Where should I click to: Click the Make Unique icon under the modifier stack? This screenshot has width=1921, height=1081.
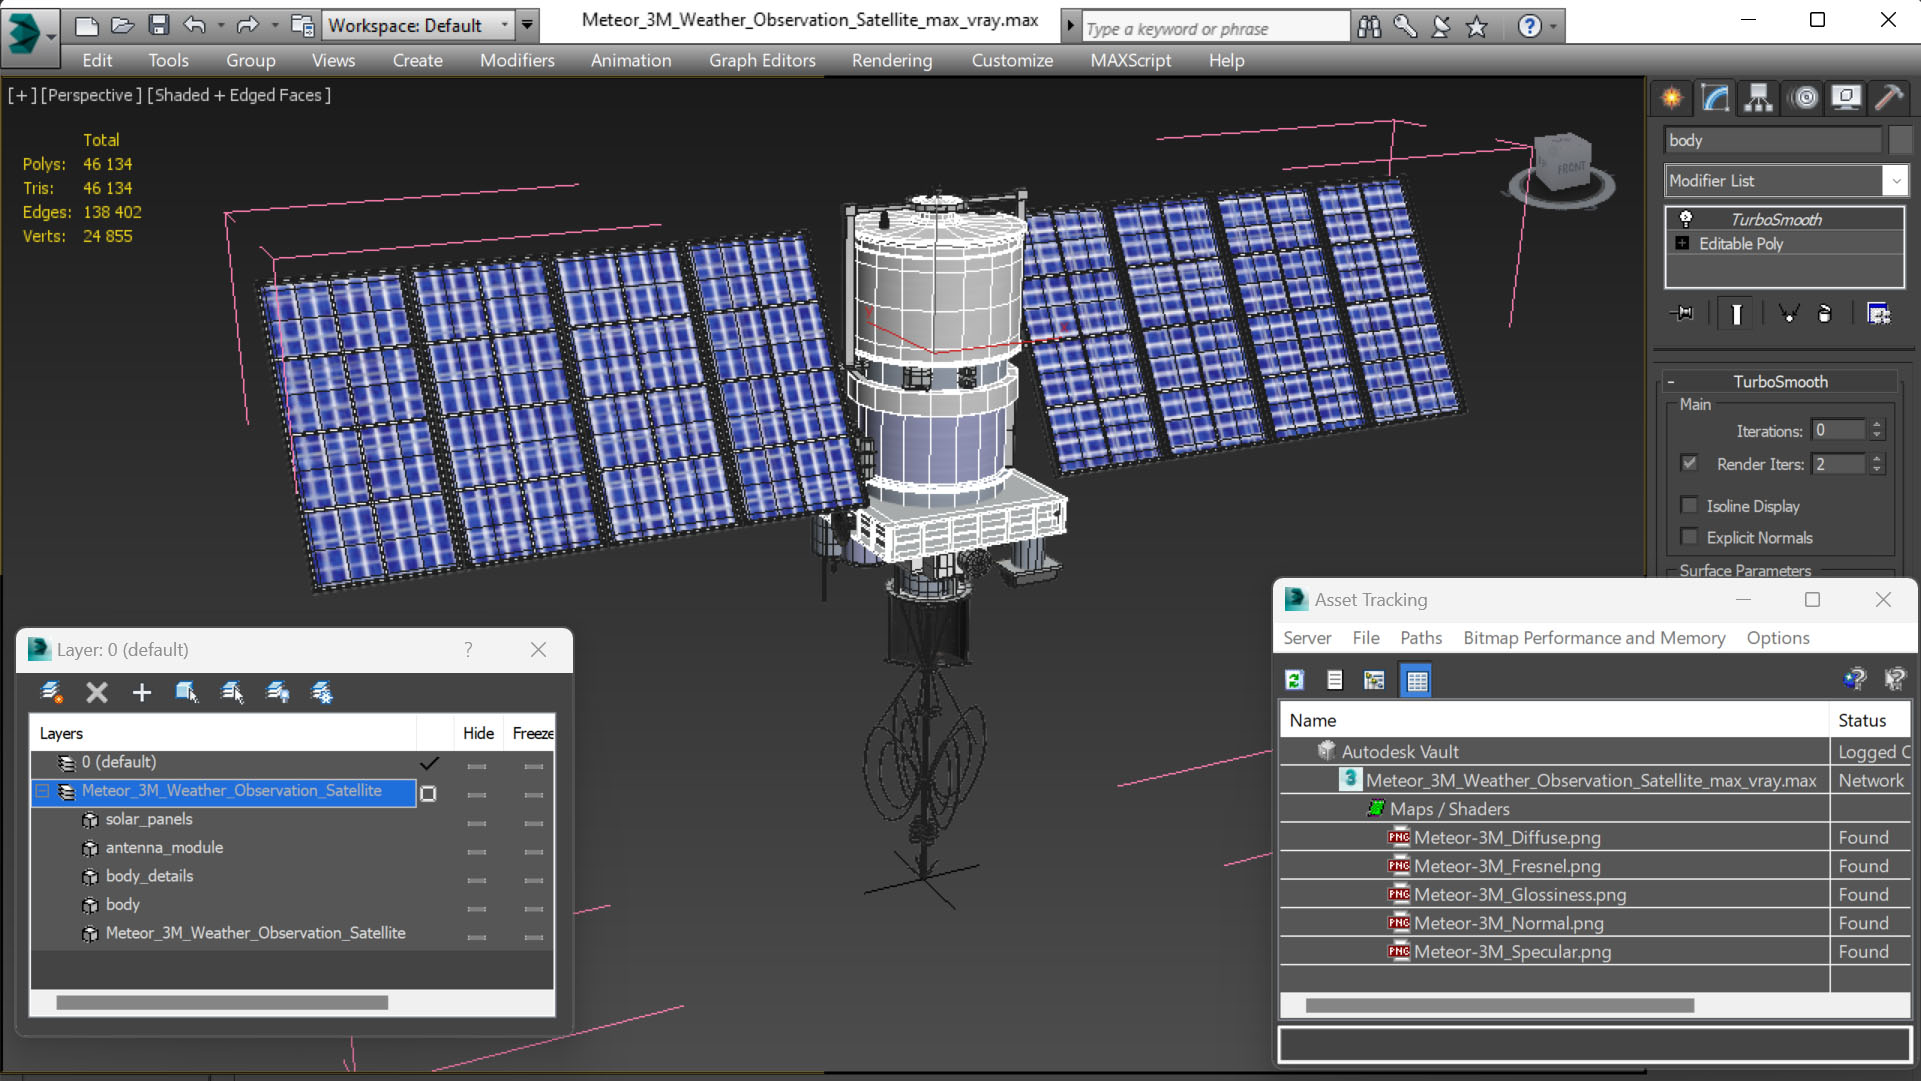tap(1789, 314)
